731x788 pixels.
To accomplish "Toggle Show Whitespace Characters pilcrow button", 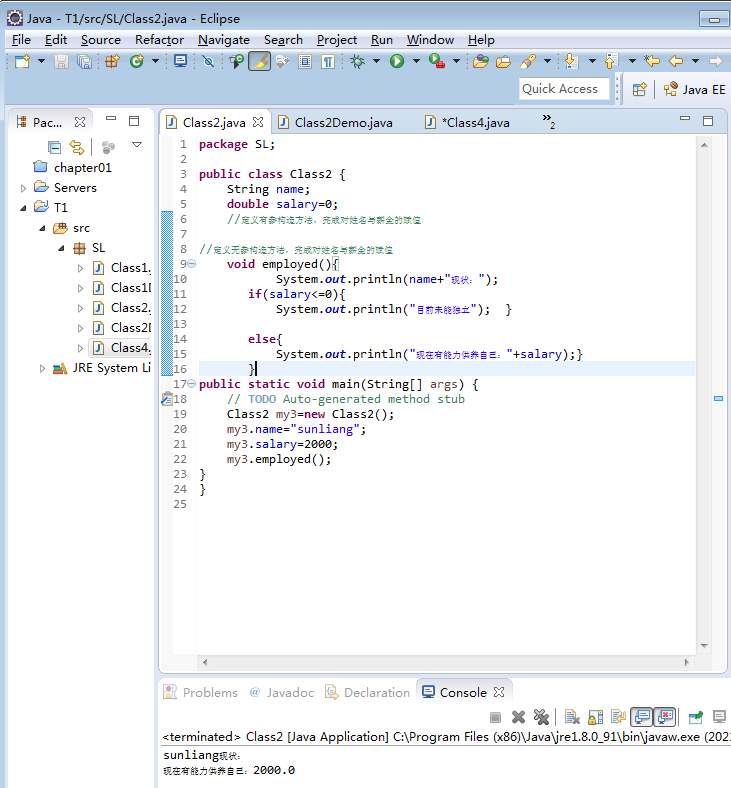I will (328, 62).
